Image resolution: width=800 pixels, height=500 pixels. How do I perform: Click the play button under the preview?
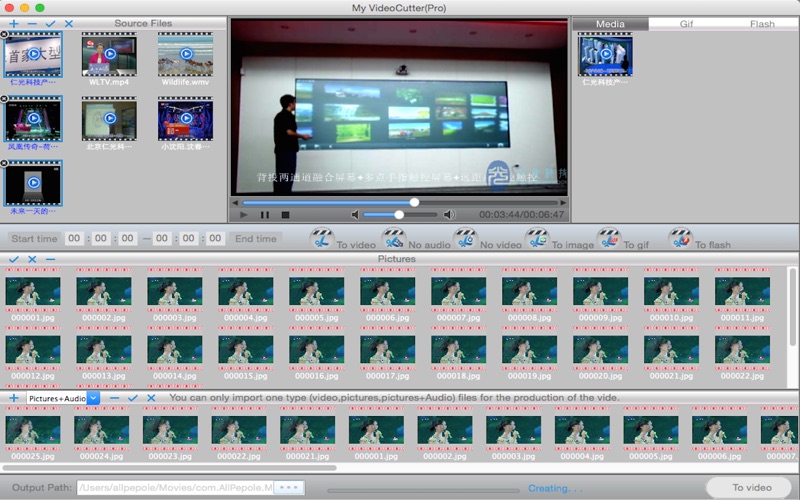tap(243, 215)
